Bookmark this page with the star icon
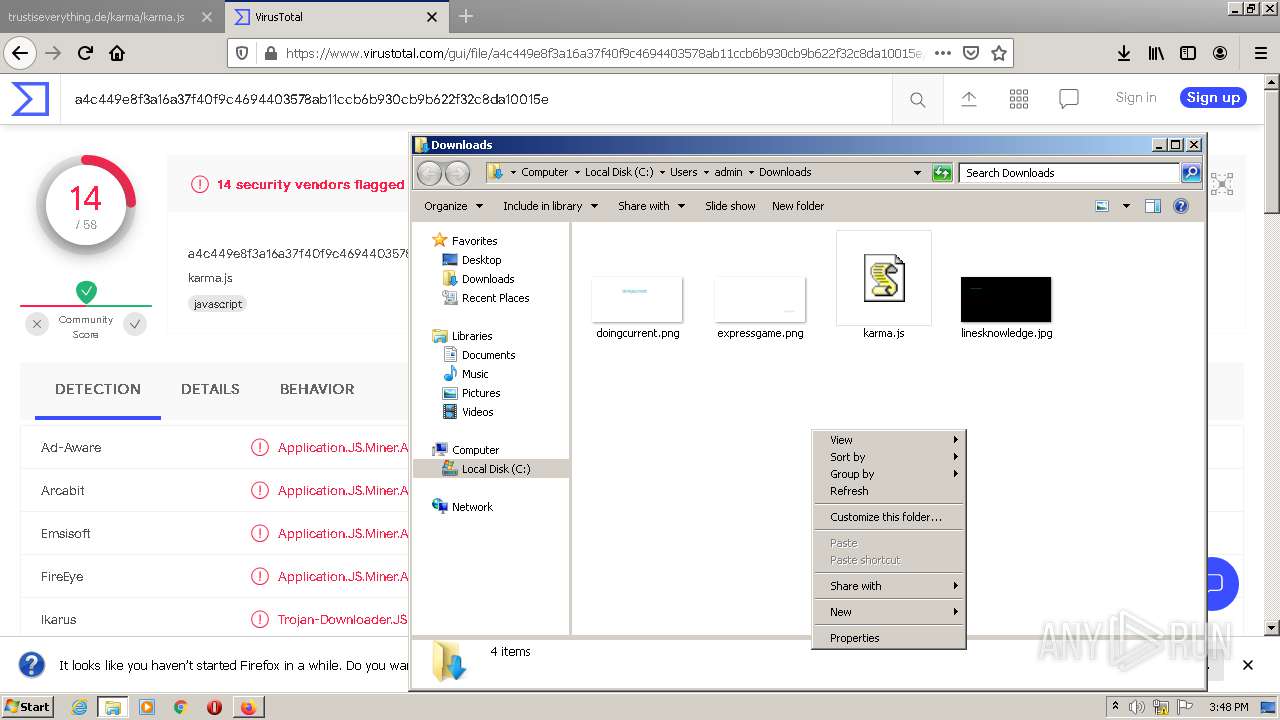 [998, 53]
